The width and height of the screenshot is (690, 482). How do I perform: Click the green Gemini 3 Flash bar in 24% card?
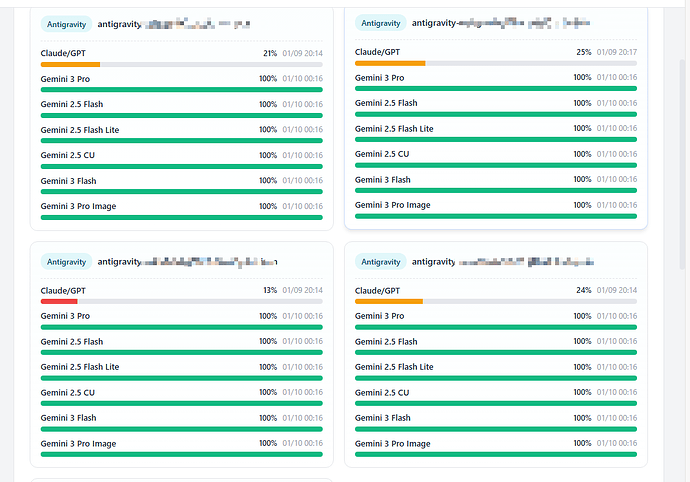click(496, 429)
